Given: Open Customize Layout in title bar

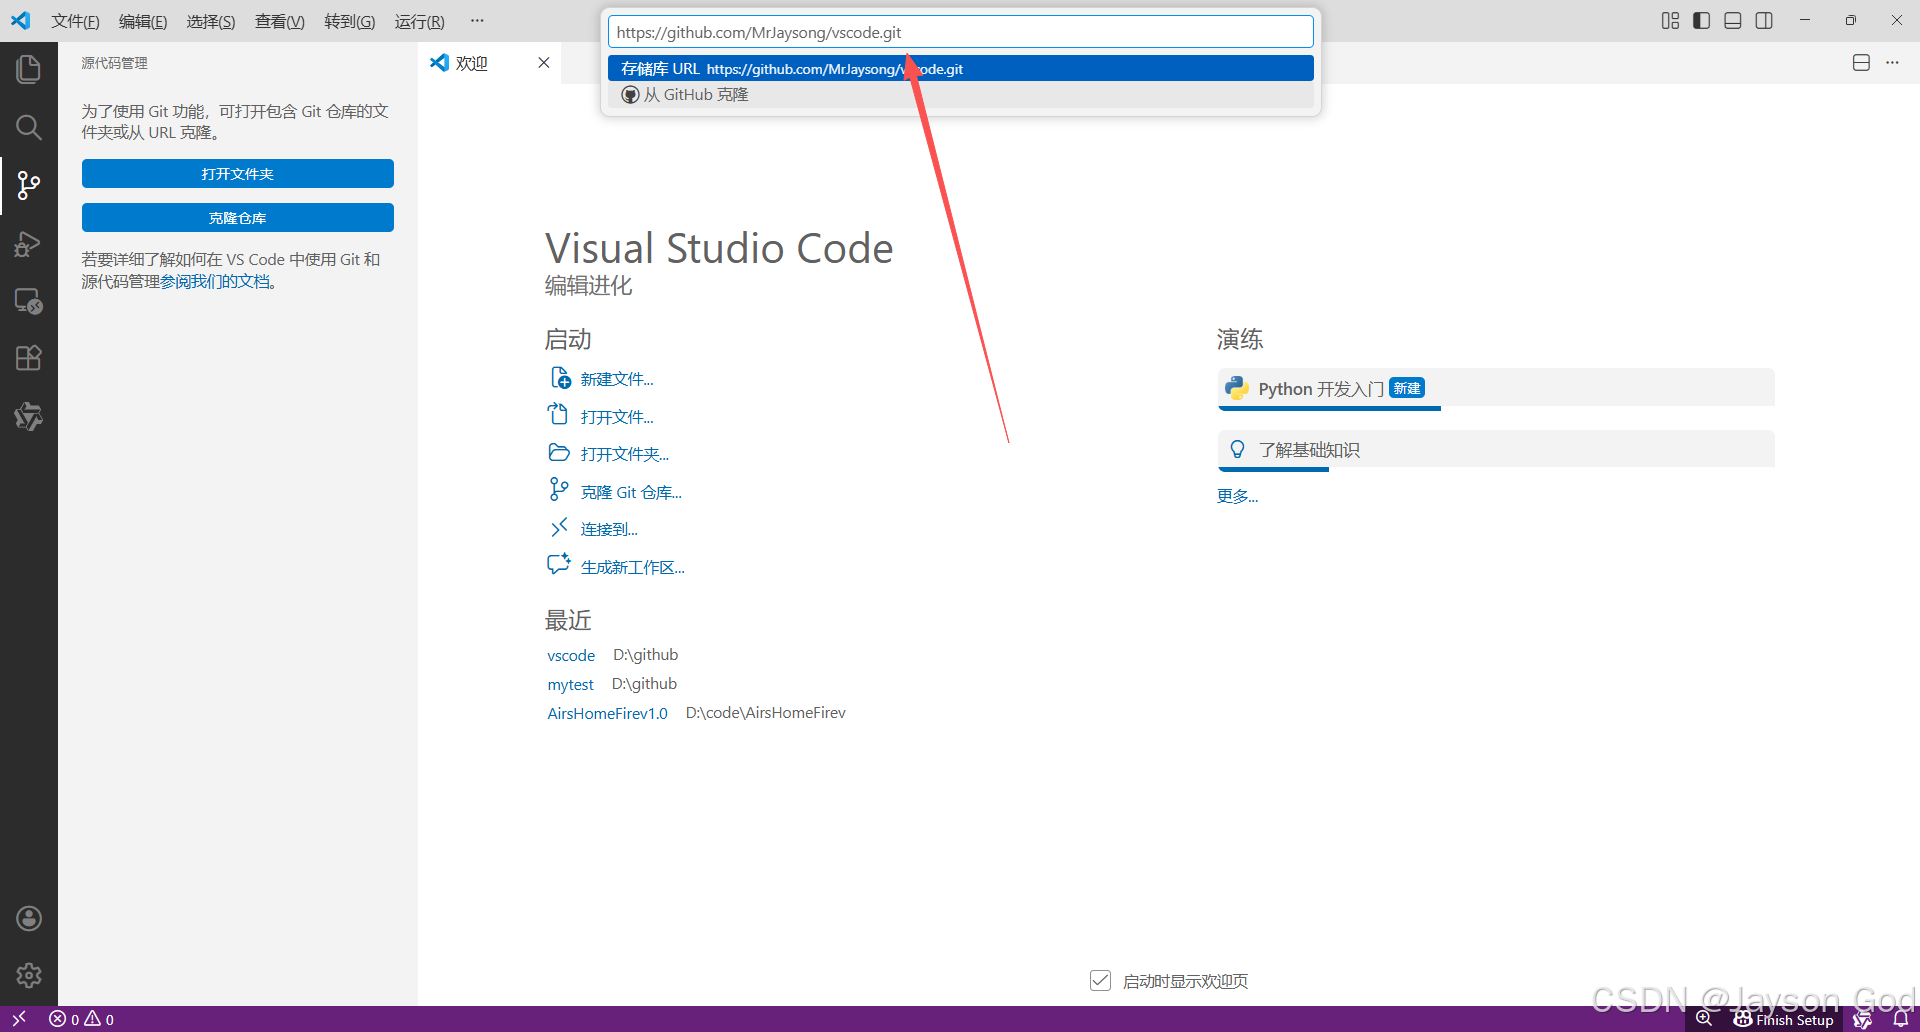Looking at the screenshot, I should pos(1670,21).
